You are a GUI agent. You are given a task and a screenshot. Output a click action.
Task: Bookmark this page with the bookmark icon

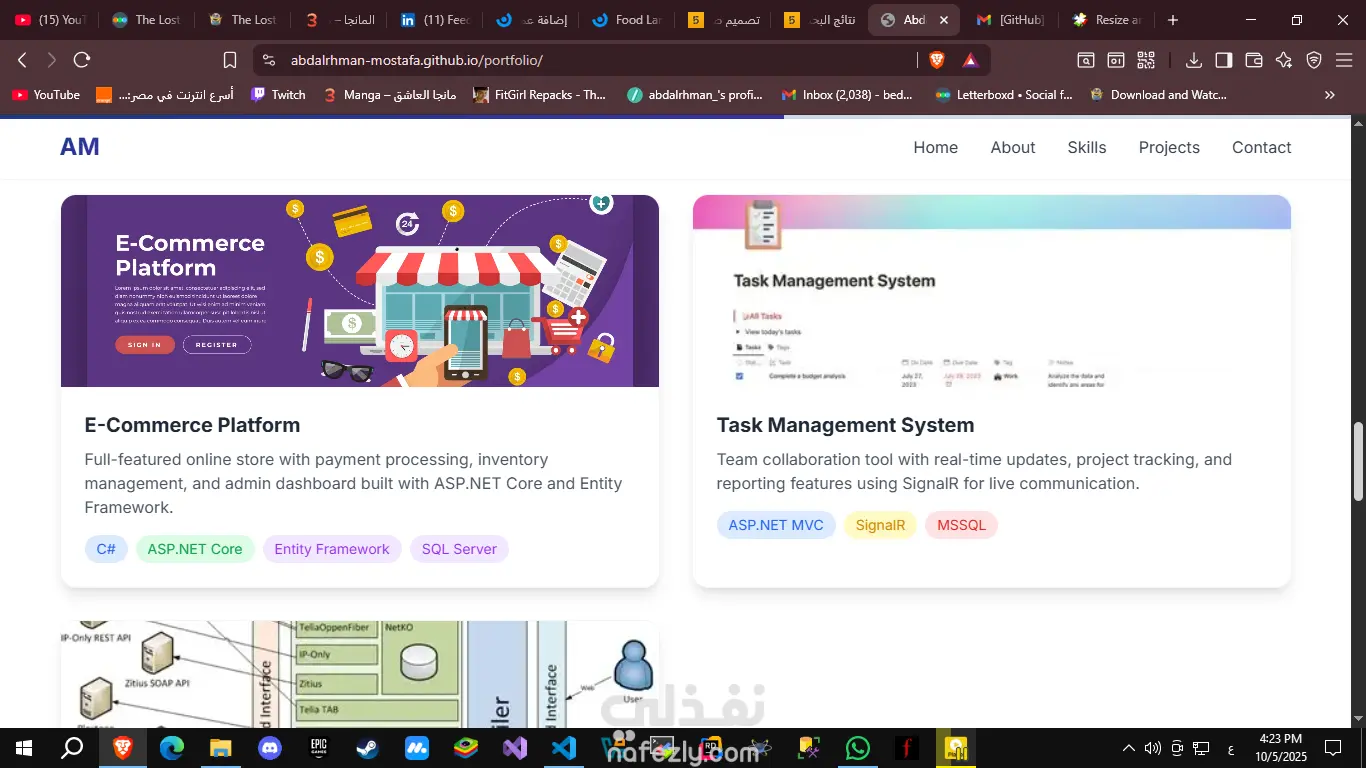tap(230, 60)
